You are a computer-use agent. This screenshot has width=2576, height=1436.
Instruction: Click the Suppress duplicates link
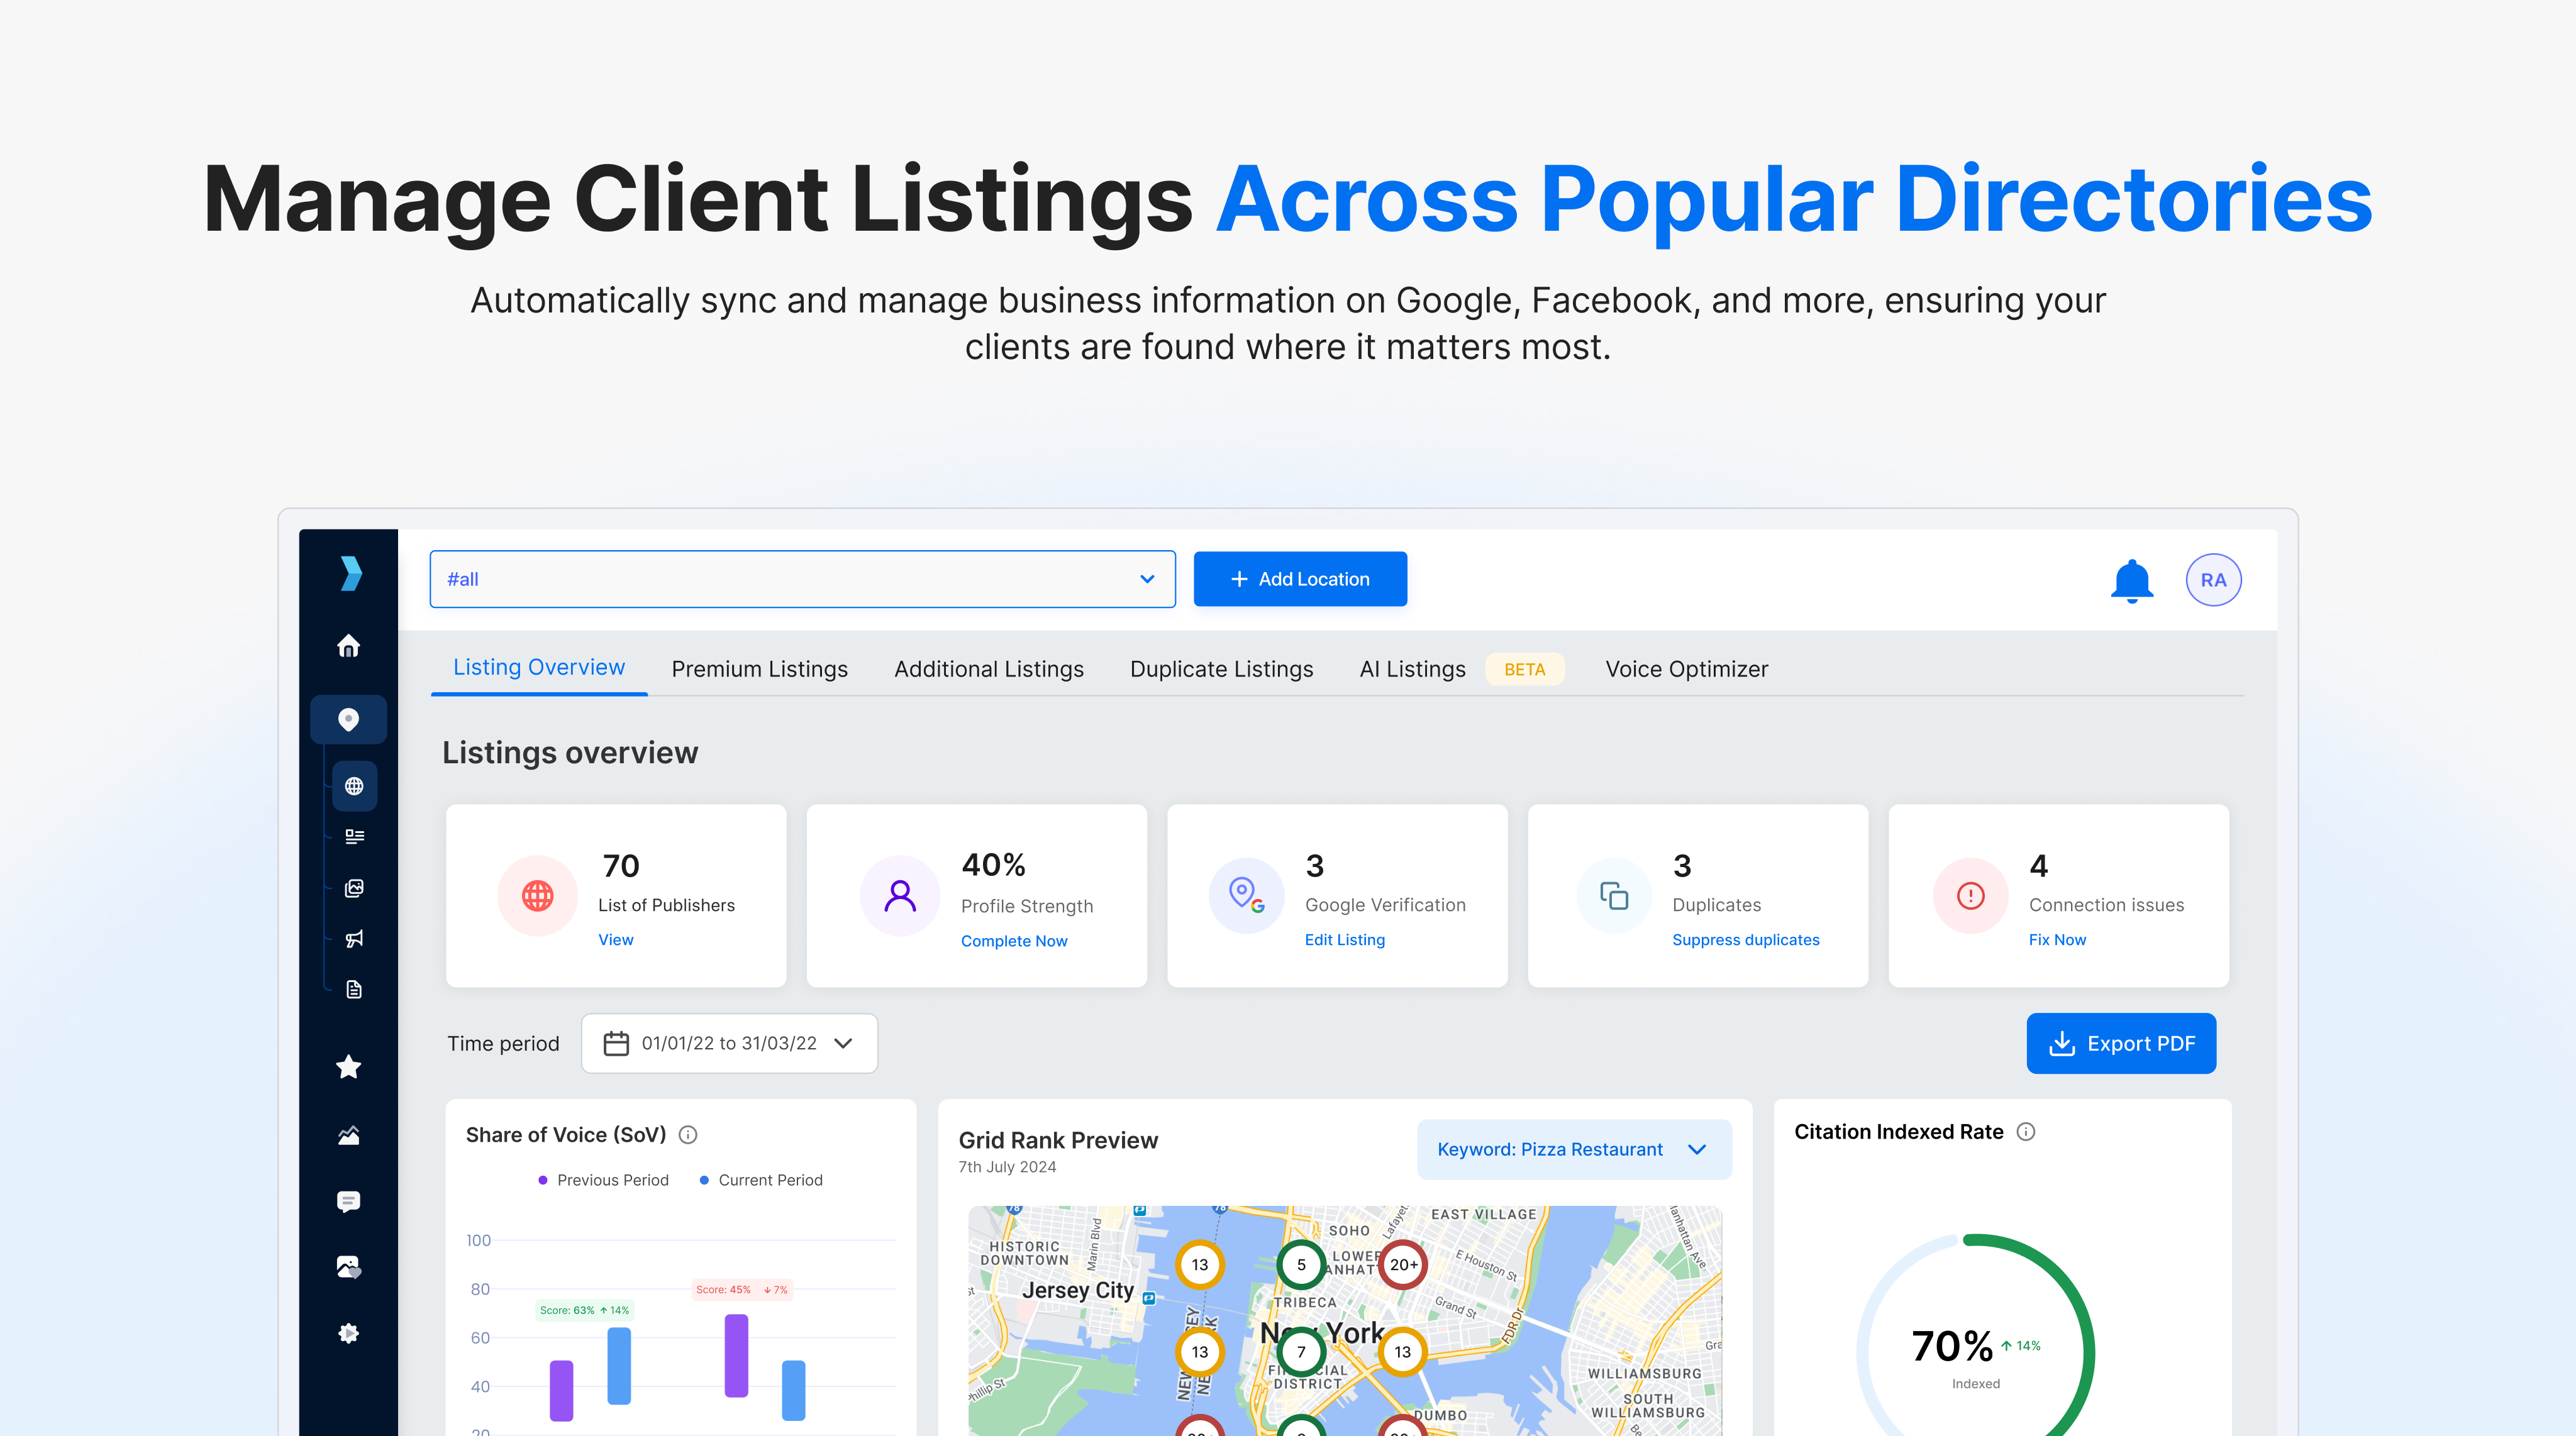tap(1745, 939)
